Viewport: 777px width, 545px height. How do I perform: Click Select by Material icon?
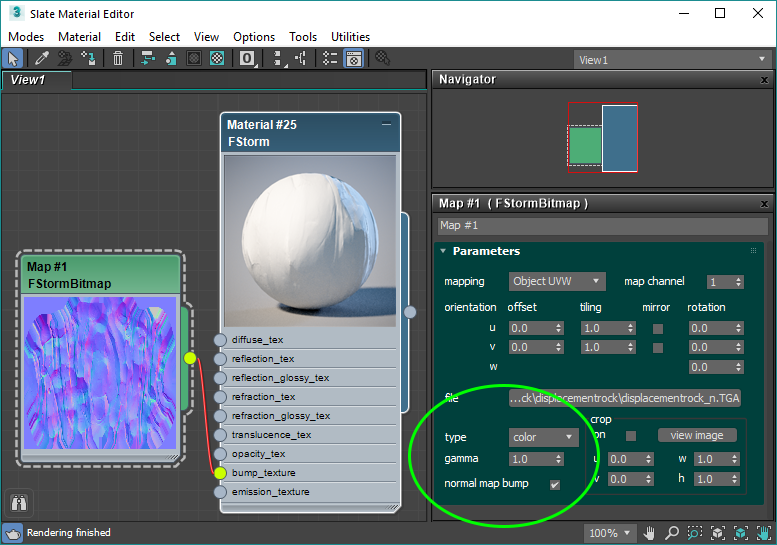[x=382, y=58]
